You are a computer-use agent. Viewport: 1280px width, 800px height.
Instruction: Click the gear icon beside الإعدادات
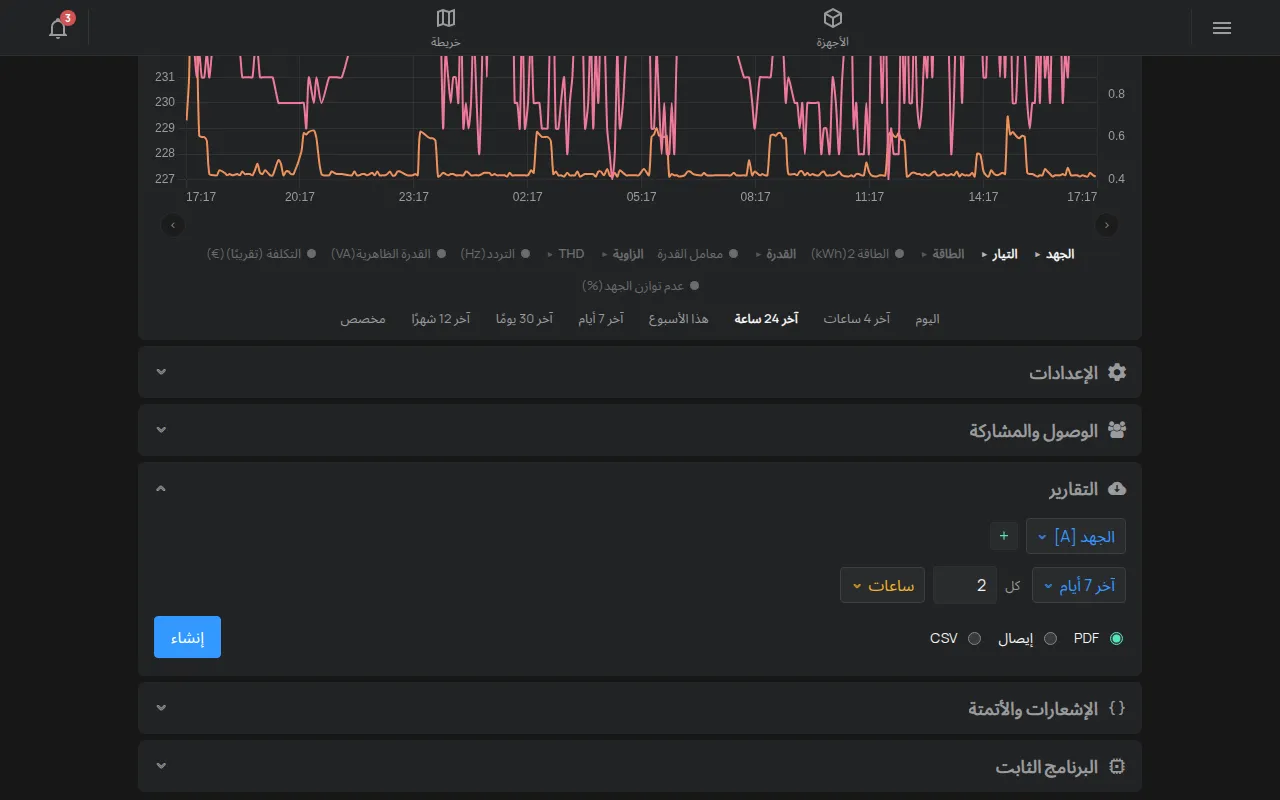pyautogui.click(x=1117, y=372)
